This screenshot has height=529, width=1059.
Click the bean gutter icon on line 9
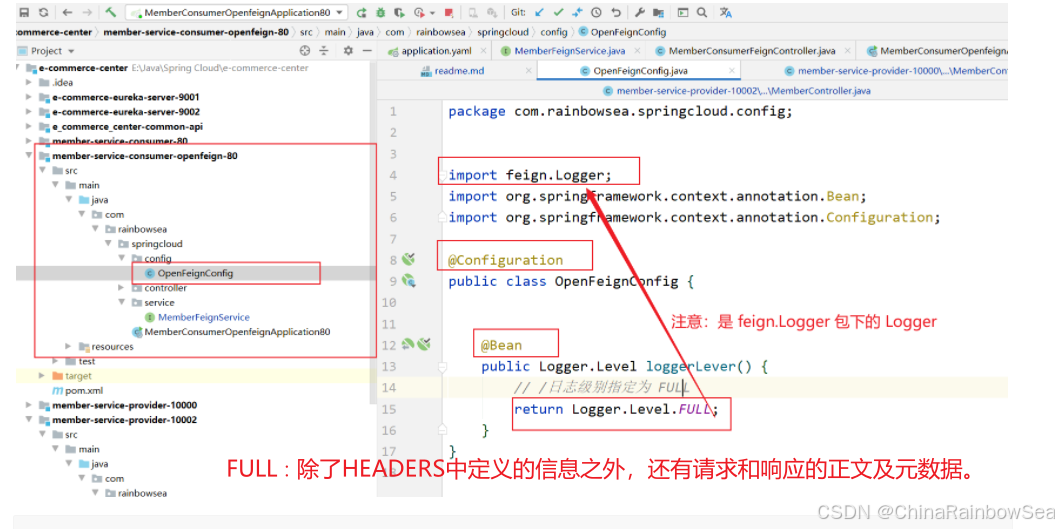point(408,281)
